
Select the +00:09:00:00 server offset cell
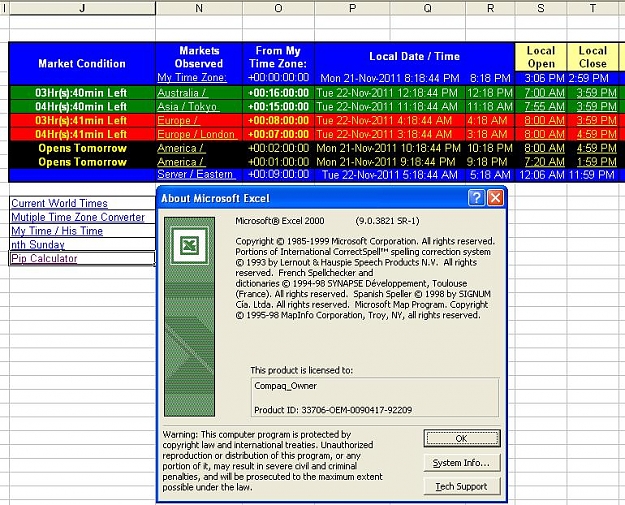coord(278,175)
